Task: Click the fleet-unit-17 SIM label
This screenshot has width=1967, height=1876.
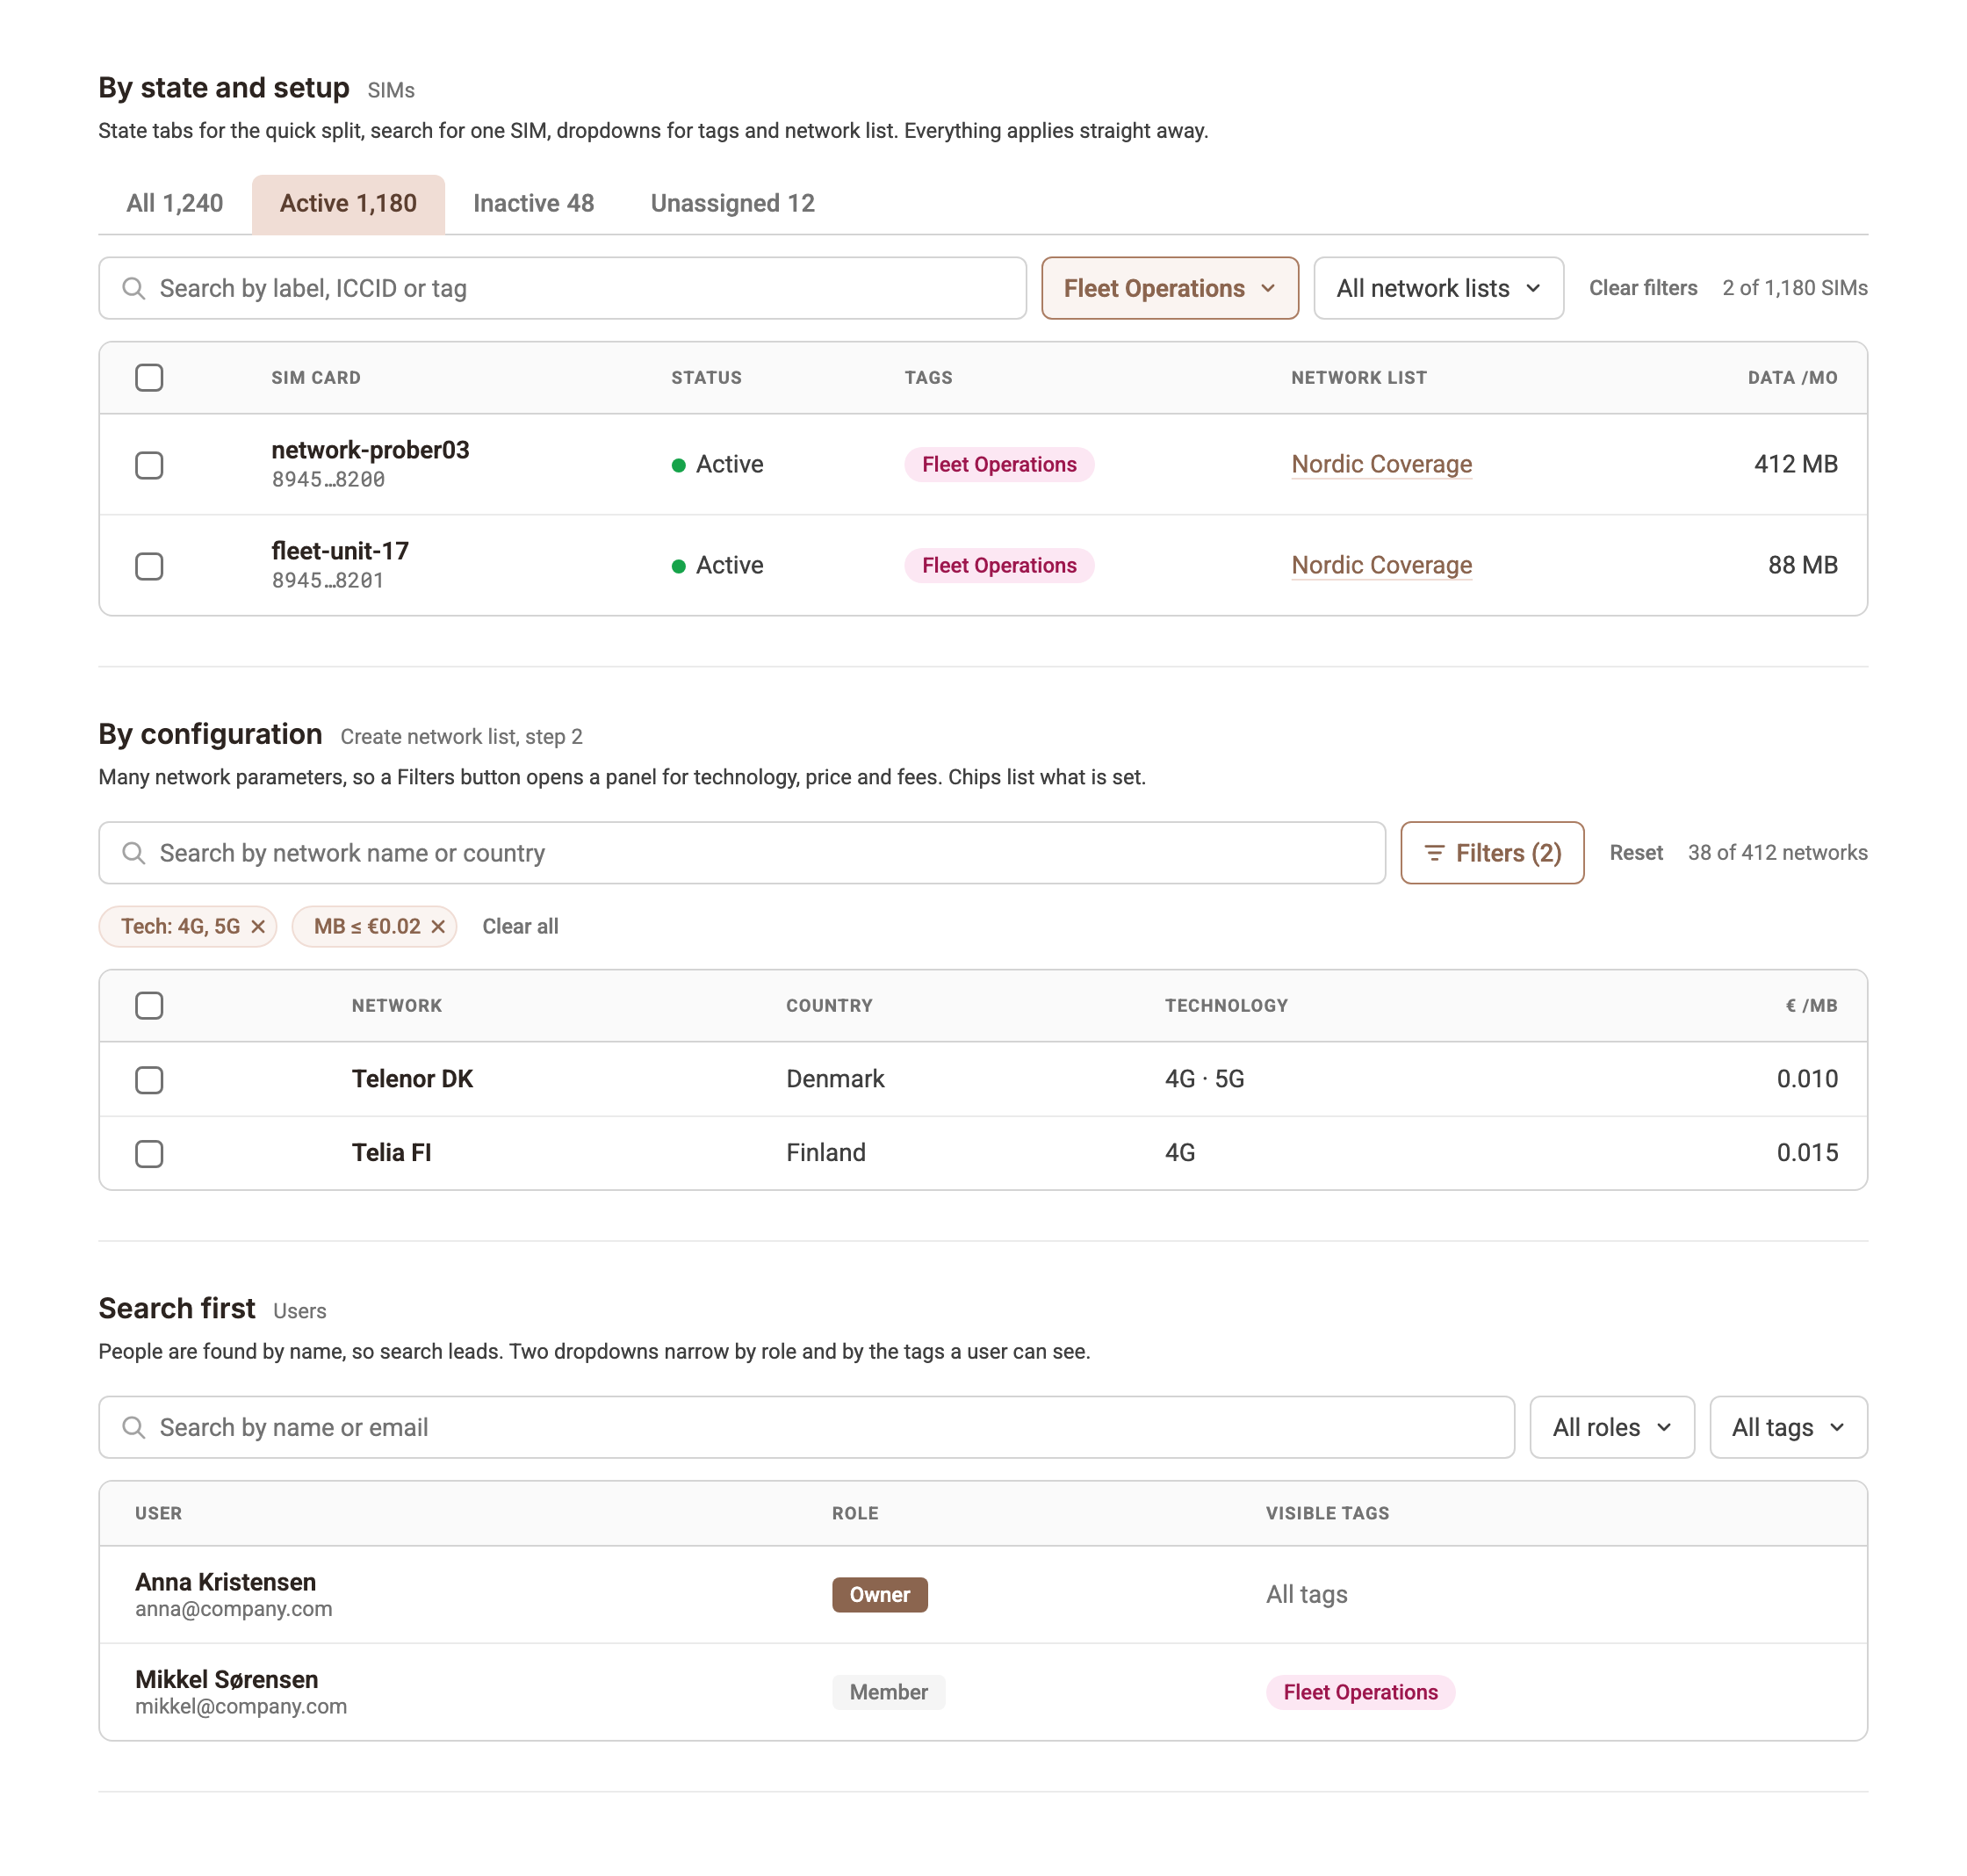Action: [x=340, y=551]
